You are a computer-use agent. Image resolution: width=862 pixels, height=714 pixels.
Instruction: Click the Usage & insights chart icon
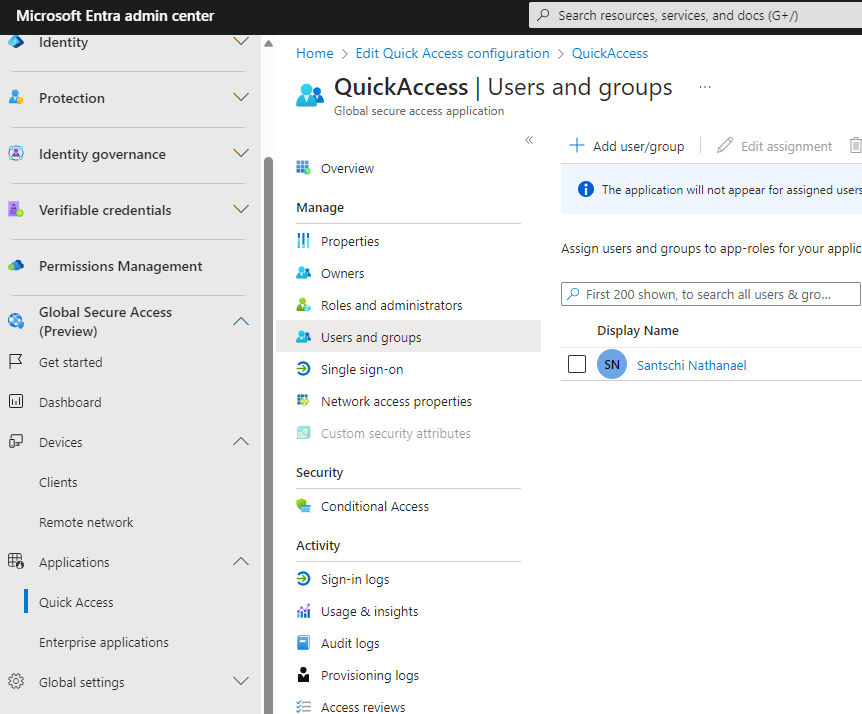coord(304,610)
